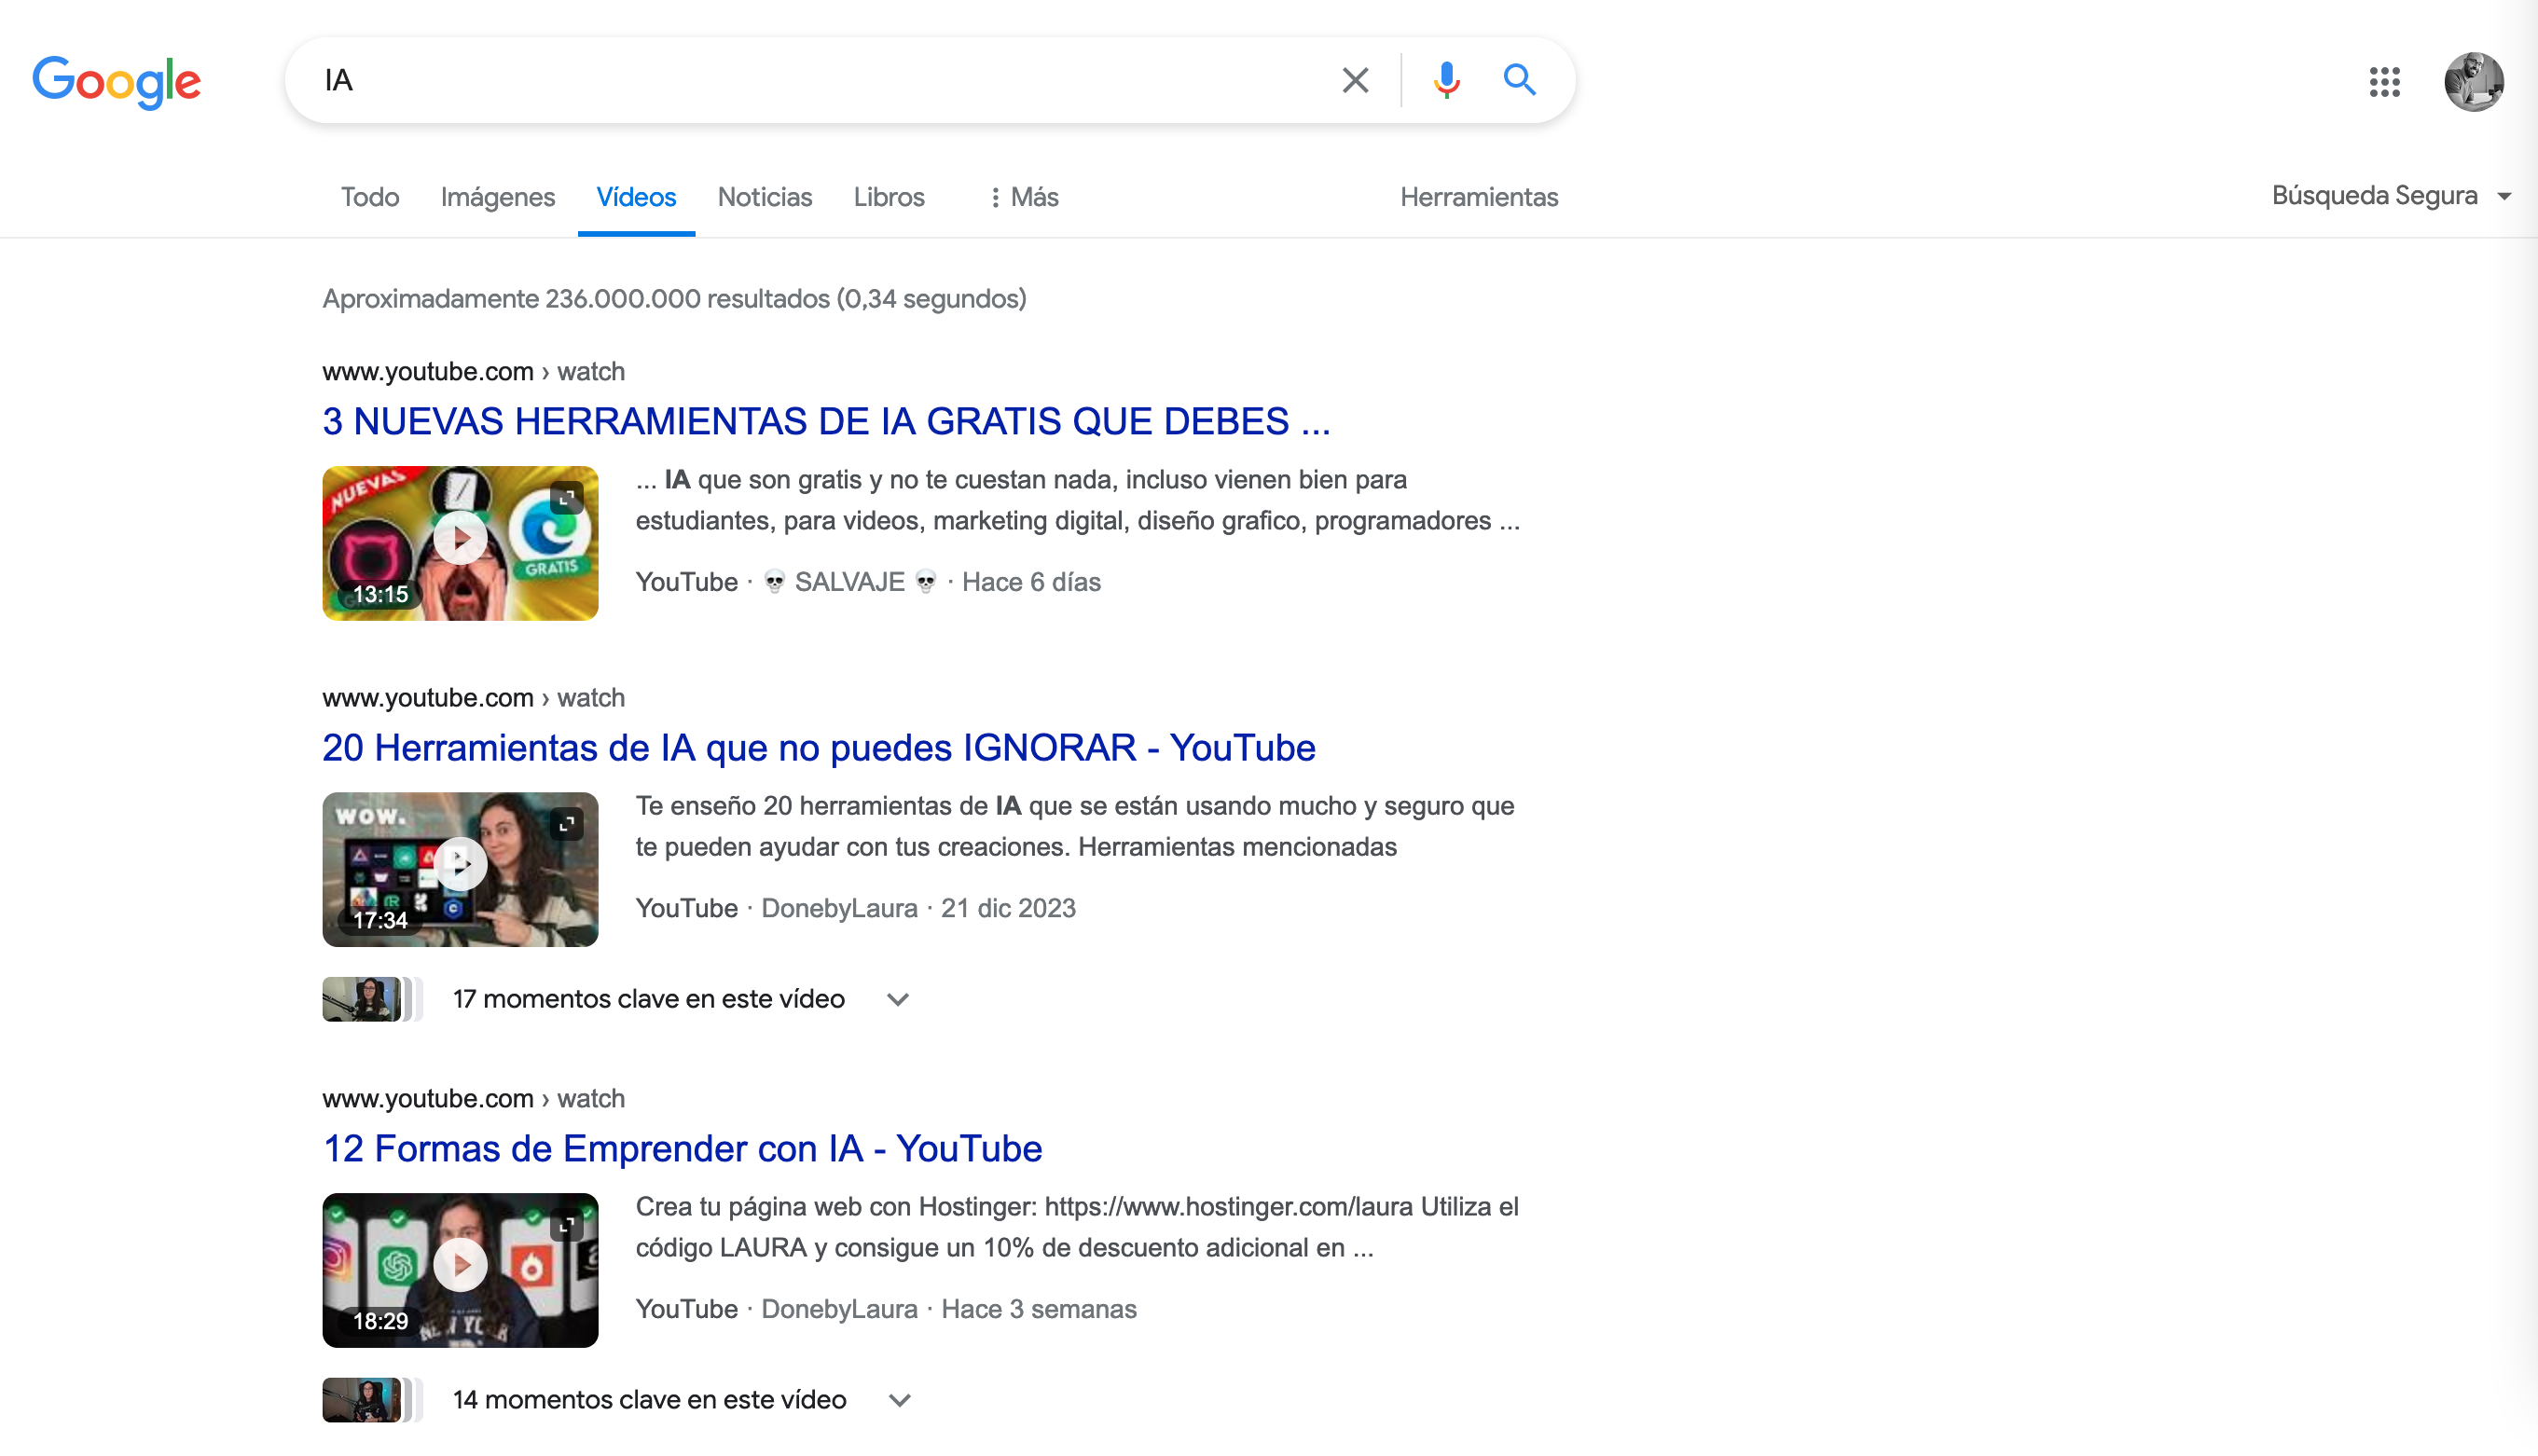The image size is (2538, 1456).
Task: Switch to the Noticias tab
Action: tap(764, 197)
